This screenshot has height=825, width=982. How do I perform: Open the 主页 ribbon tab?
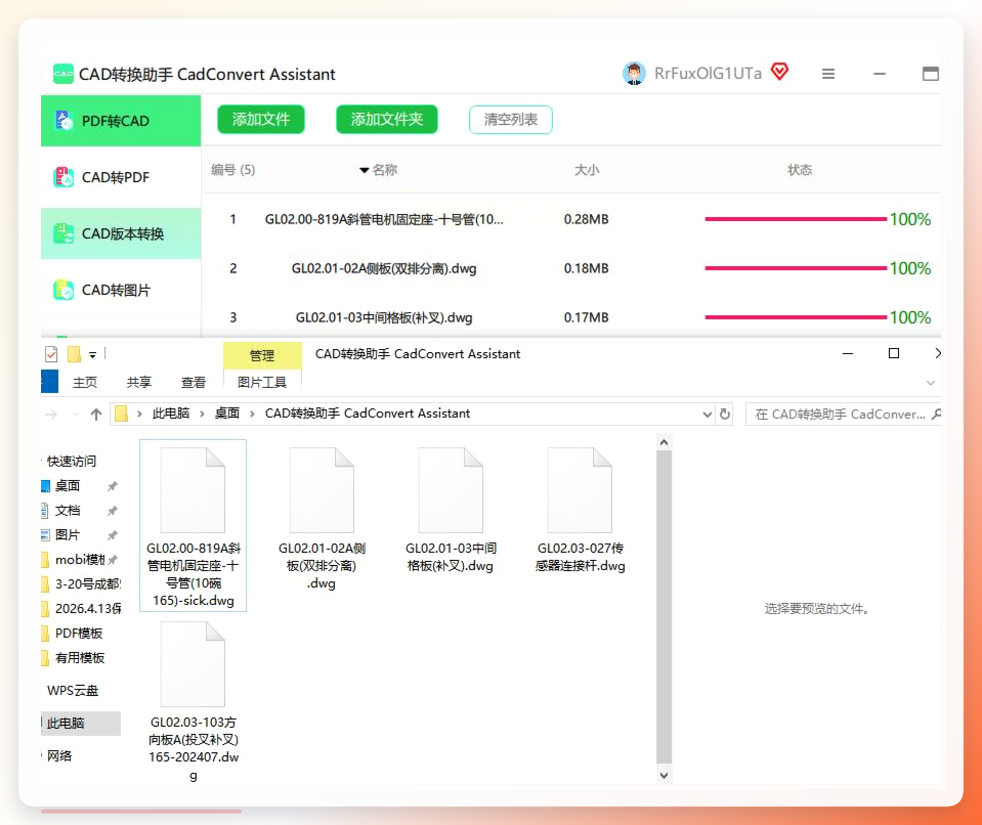tap(85, 382)
